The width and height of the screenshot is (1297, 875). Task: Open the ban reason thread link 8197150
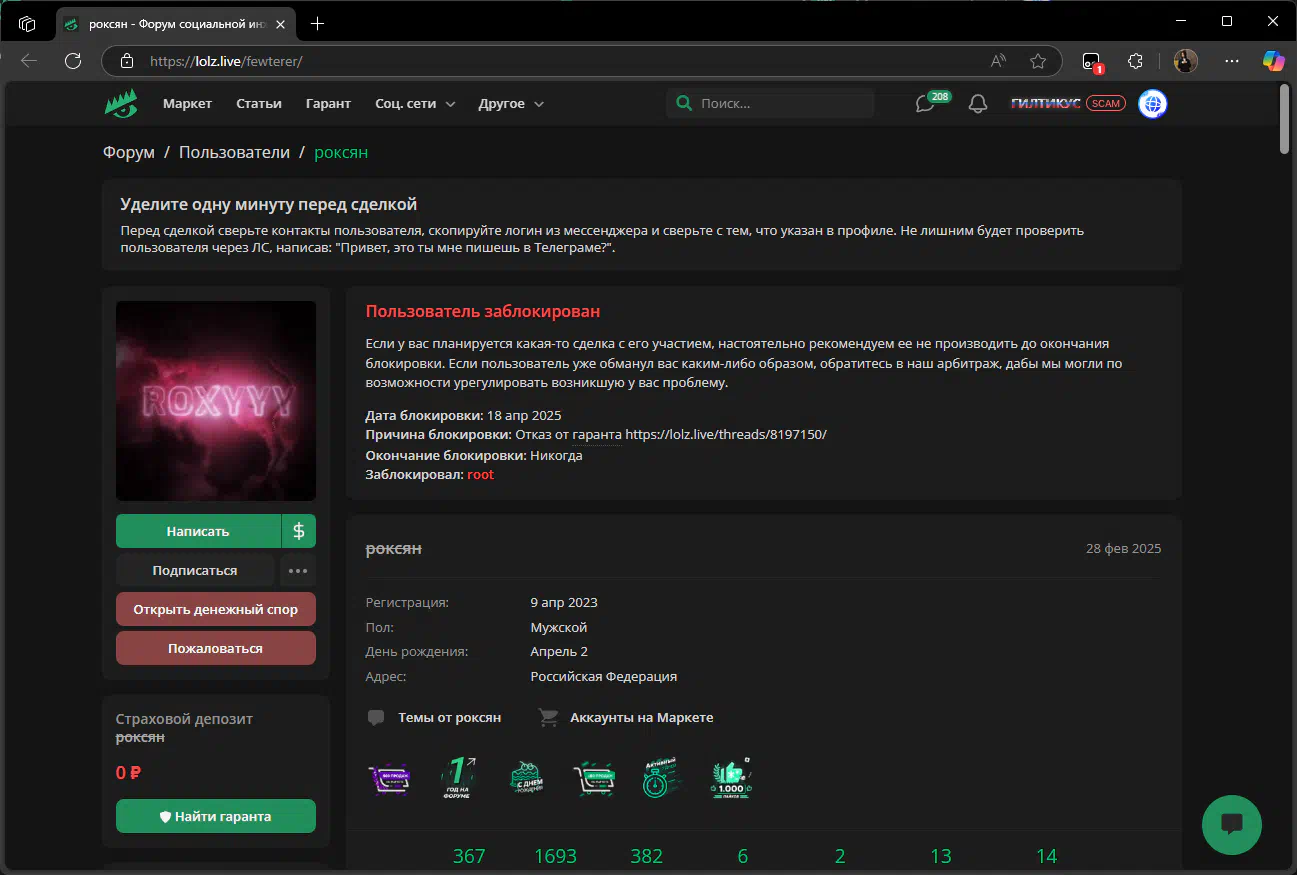[726, 435]
